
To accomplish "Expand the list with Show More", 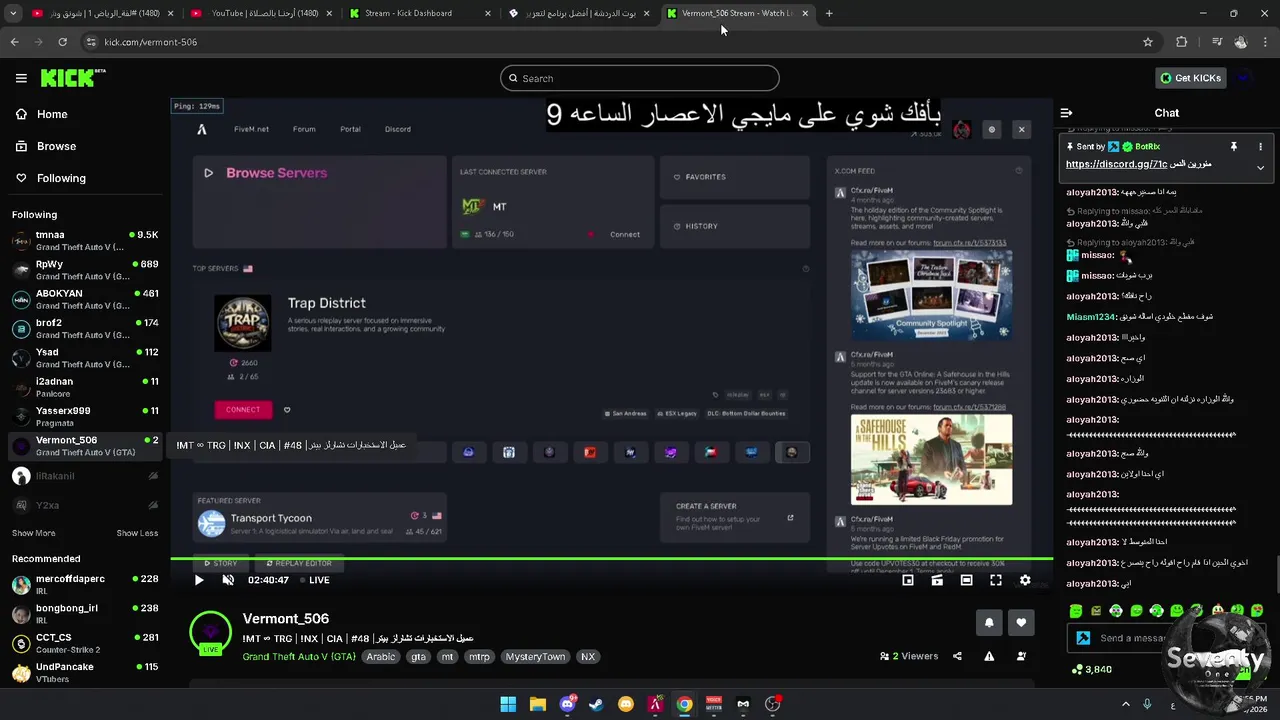I will 34,533.
